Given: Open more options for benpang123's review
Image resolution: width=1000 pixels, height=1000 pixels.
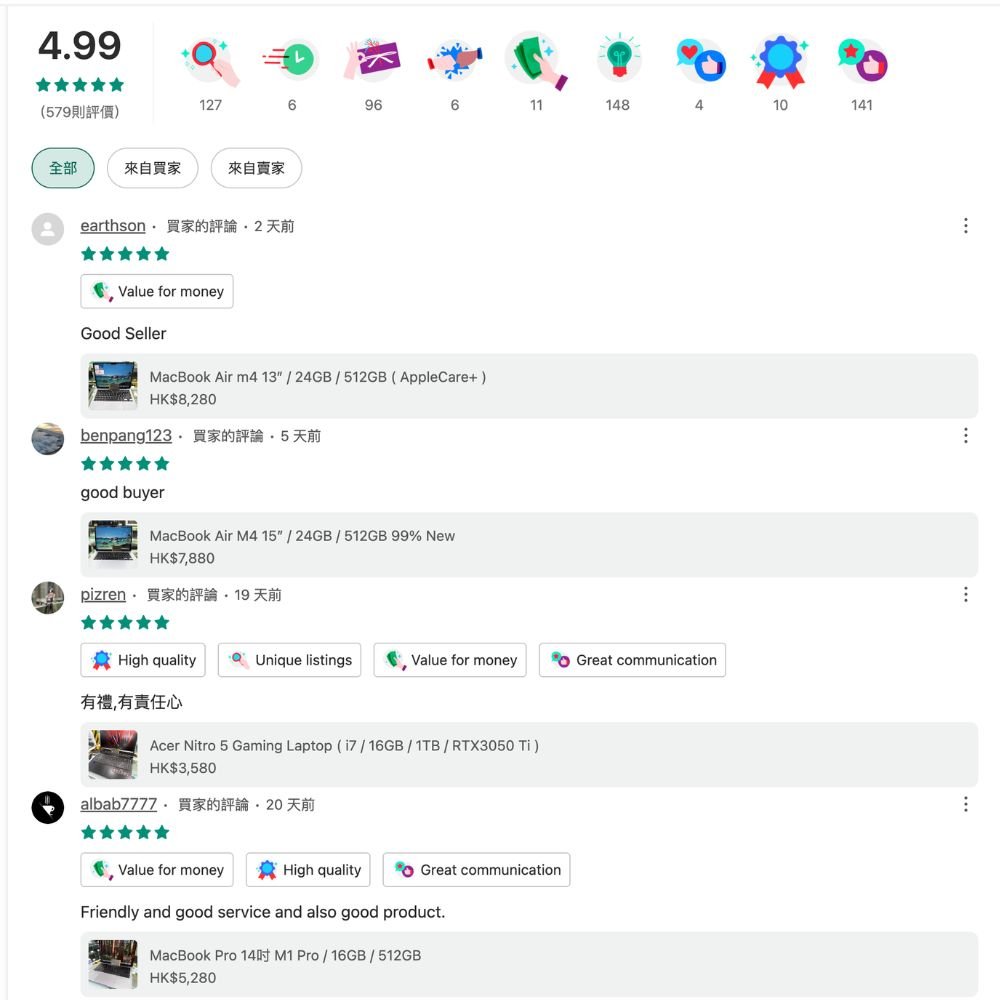Looking at the screenshot, I should [965, 436].
